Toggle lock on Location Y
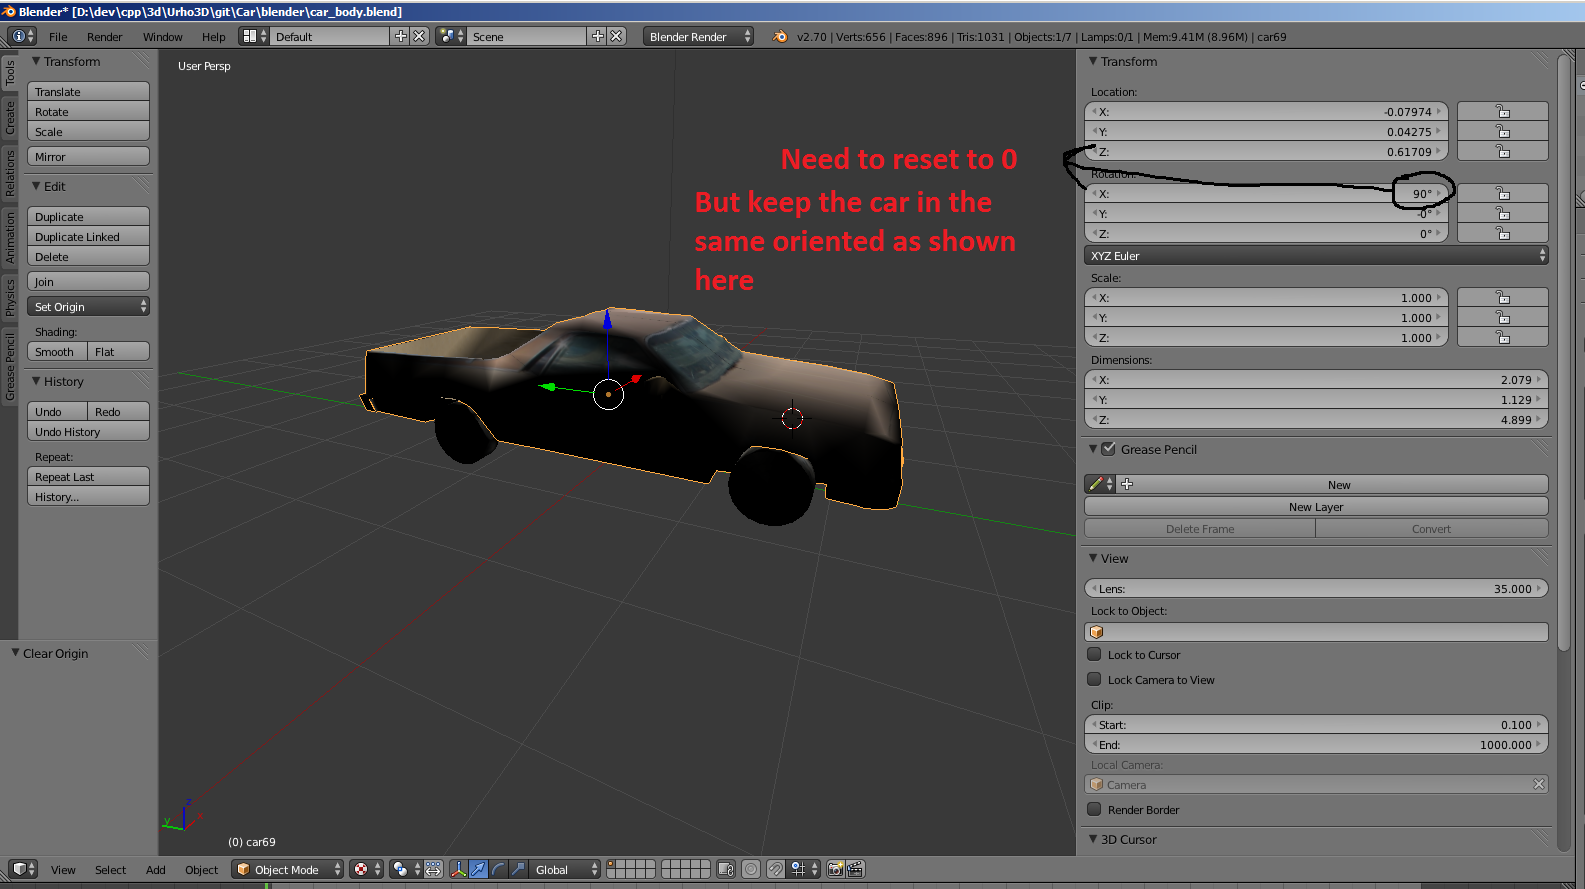The image size is (1585, 889). point(1503,131)
